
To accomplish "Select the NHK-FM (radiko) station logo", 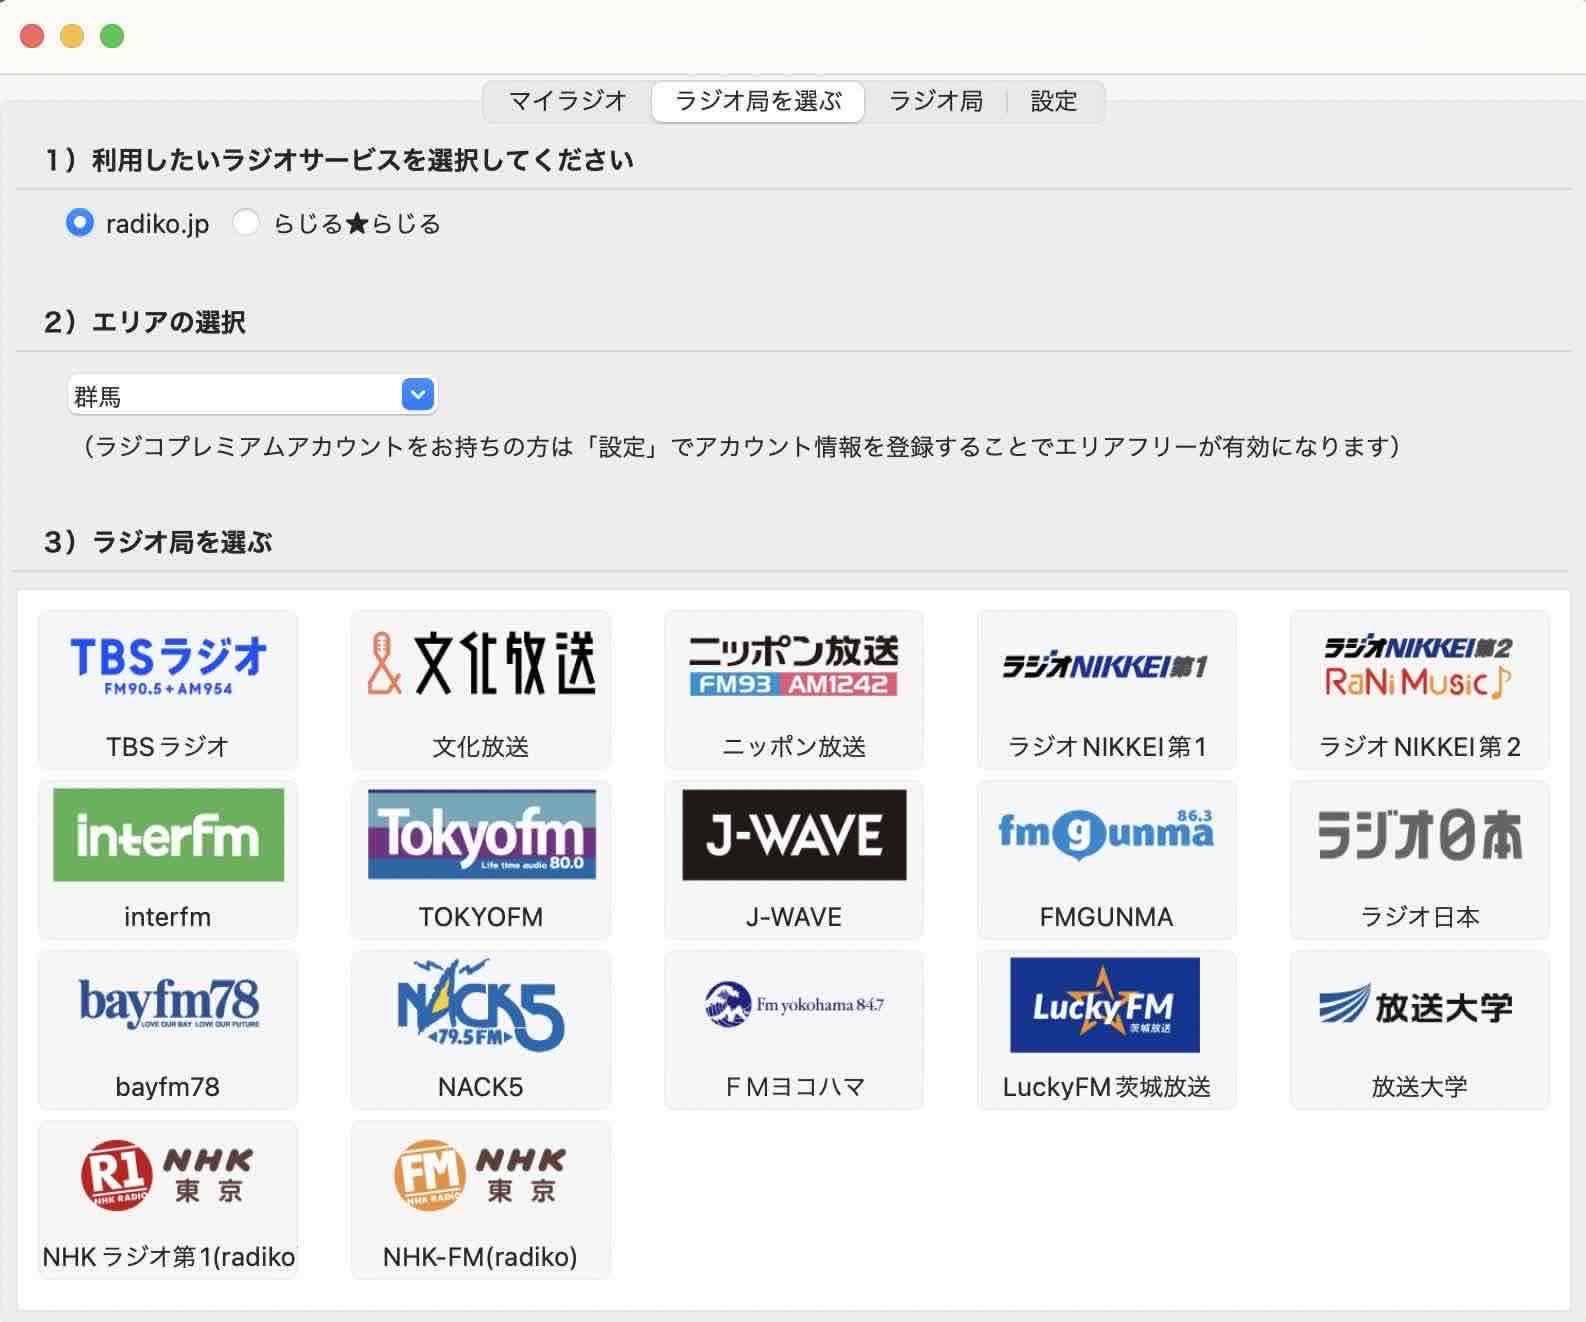I will 481,1175.
